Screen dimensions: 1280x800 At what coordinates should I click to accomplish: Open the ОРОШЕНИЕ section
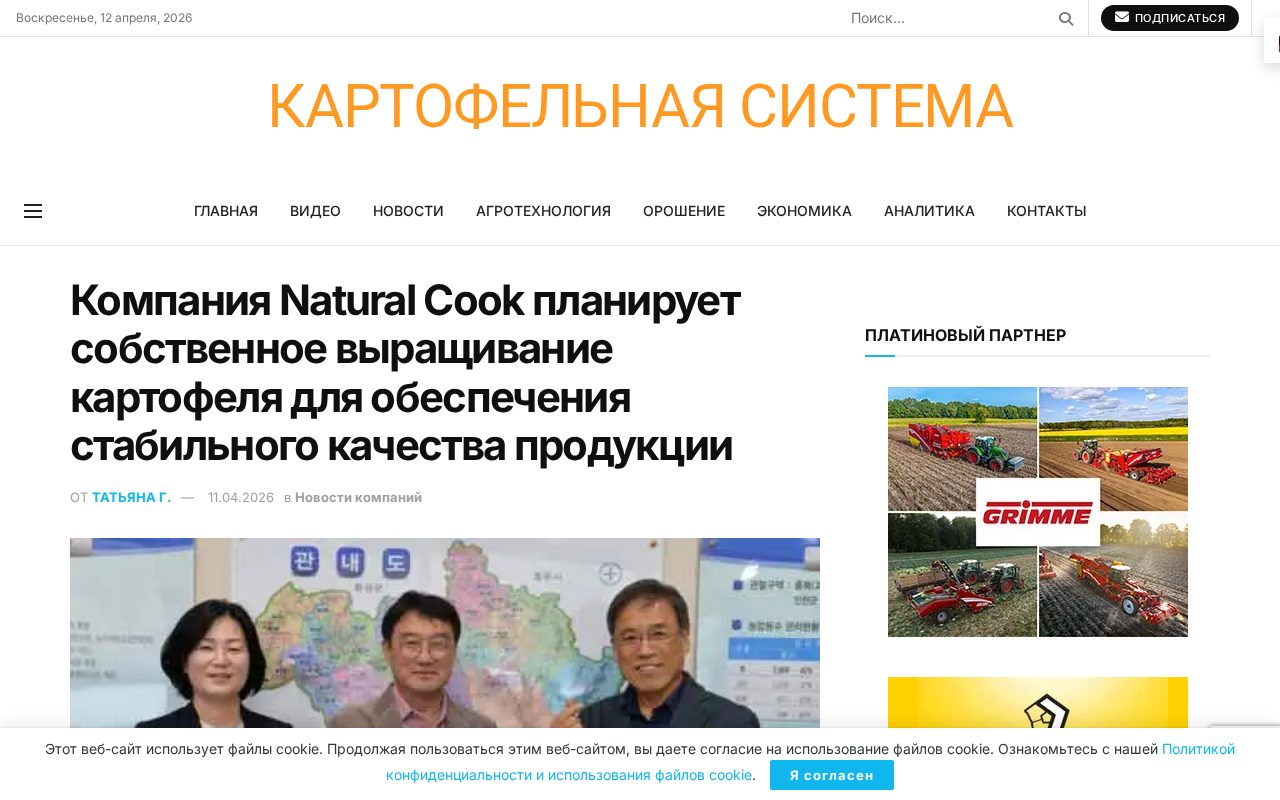(684, 211)
